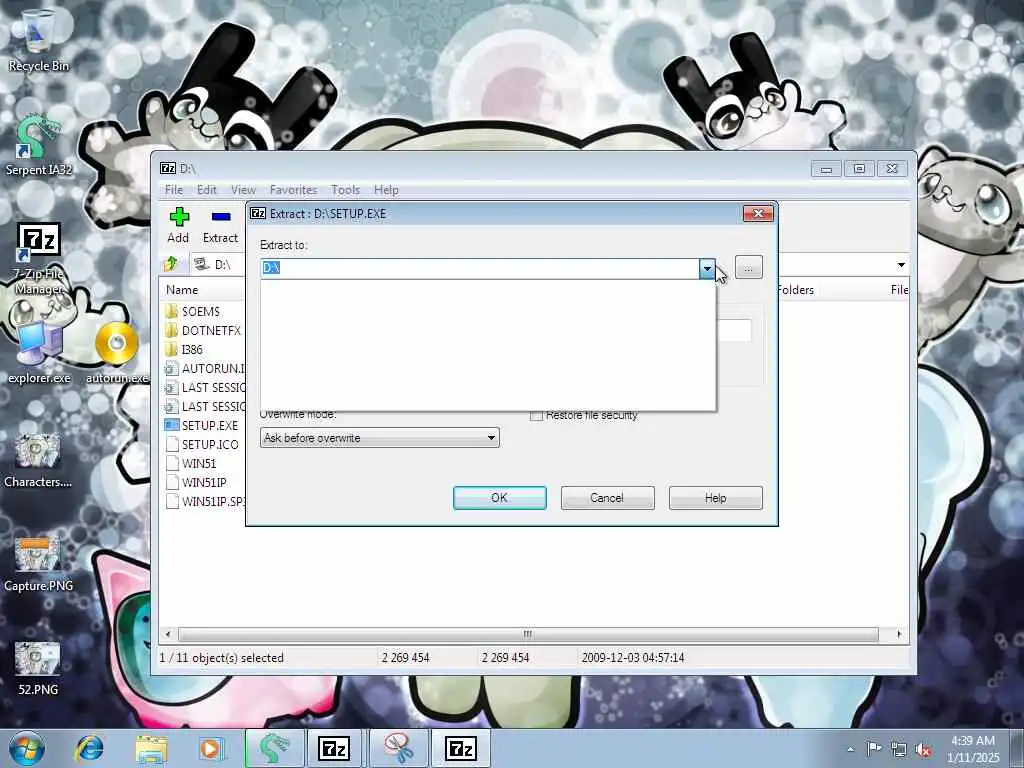Go up one folder level arrow icon

171,264
